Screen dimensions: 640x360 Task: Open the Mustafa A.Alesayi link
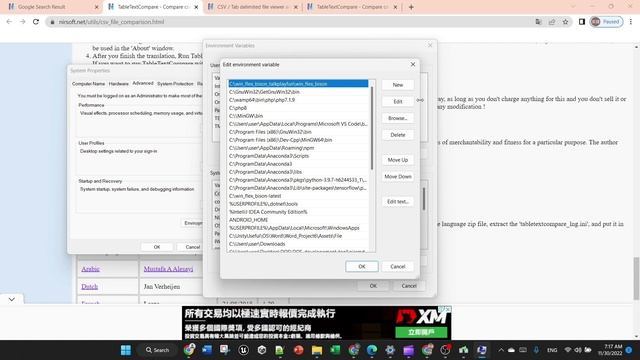point(168,269)
